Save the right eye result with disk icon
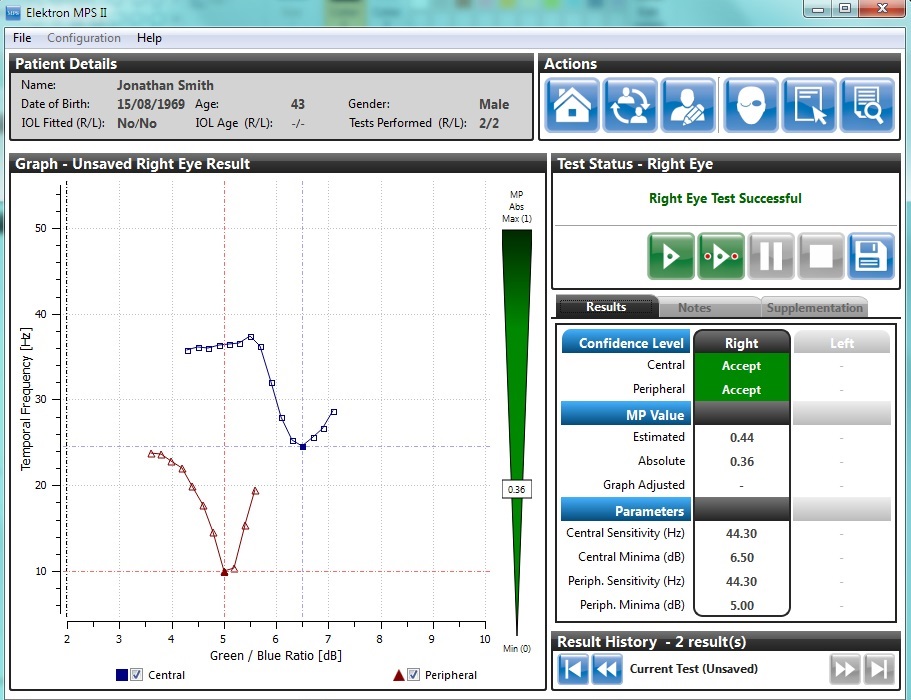Viewport: 911px width, 700px height. click(869, 256)
